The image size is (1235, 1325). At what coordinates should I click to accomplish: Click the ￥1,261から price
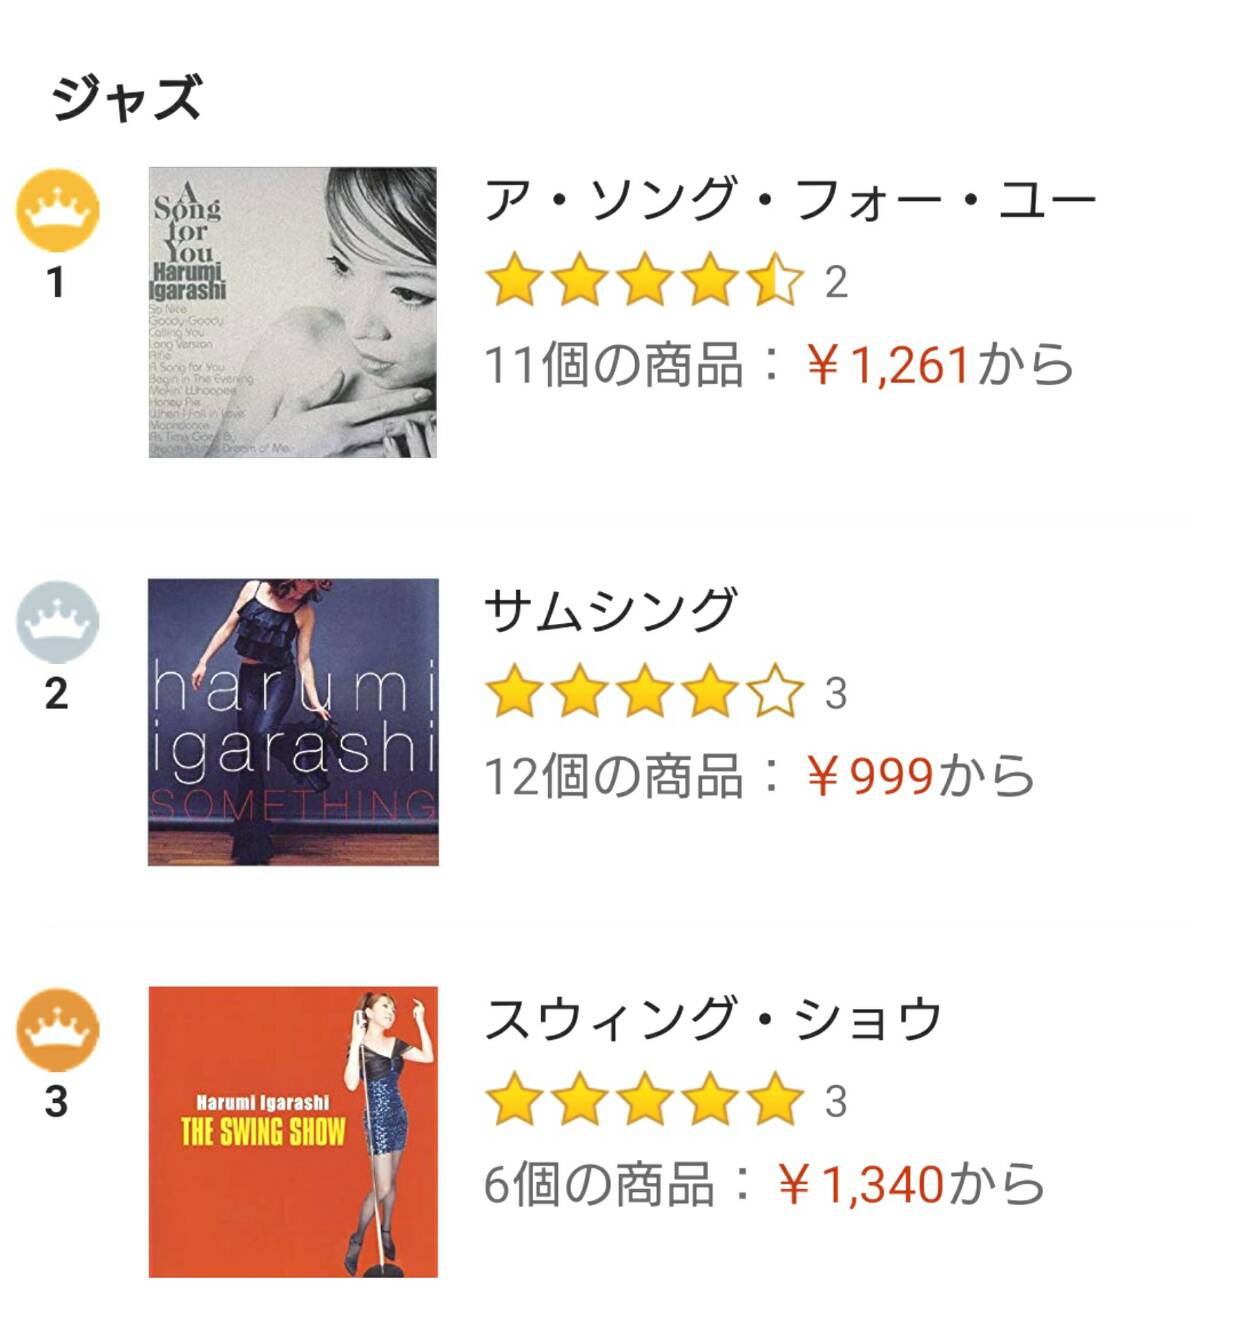pyautogui.click(x=940, y=365)
